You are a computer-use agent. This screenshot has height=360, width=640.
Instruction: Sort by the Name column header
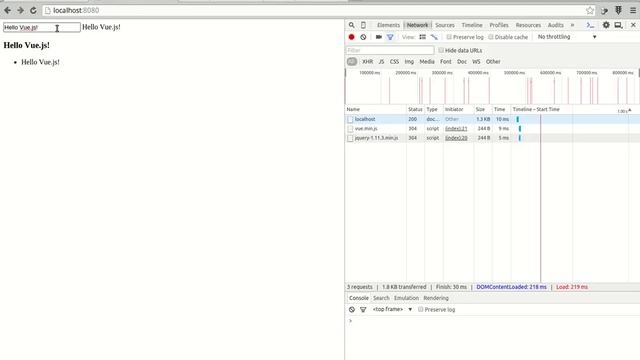pyautogui.click(x=376, y=109)
